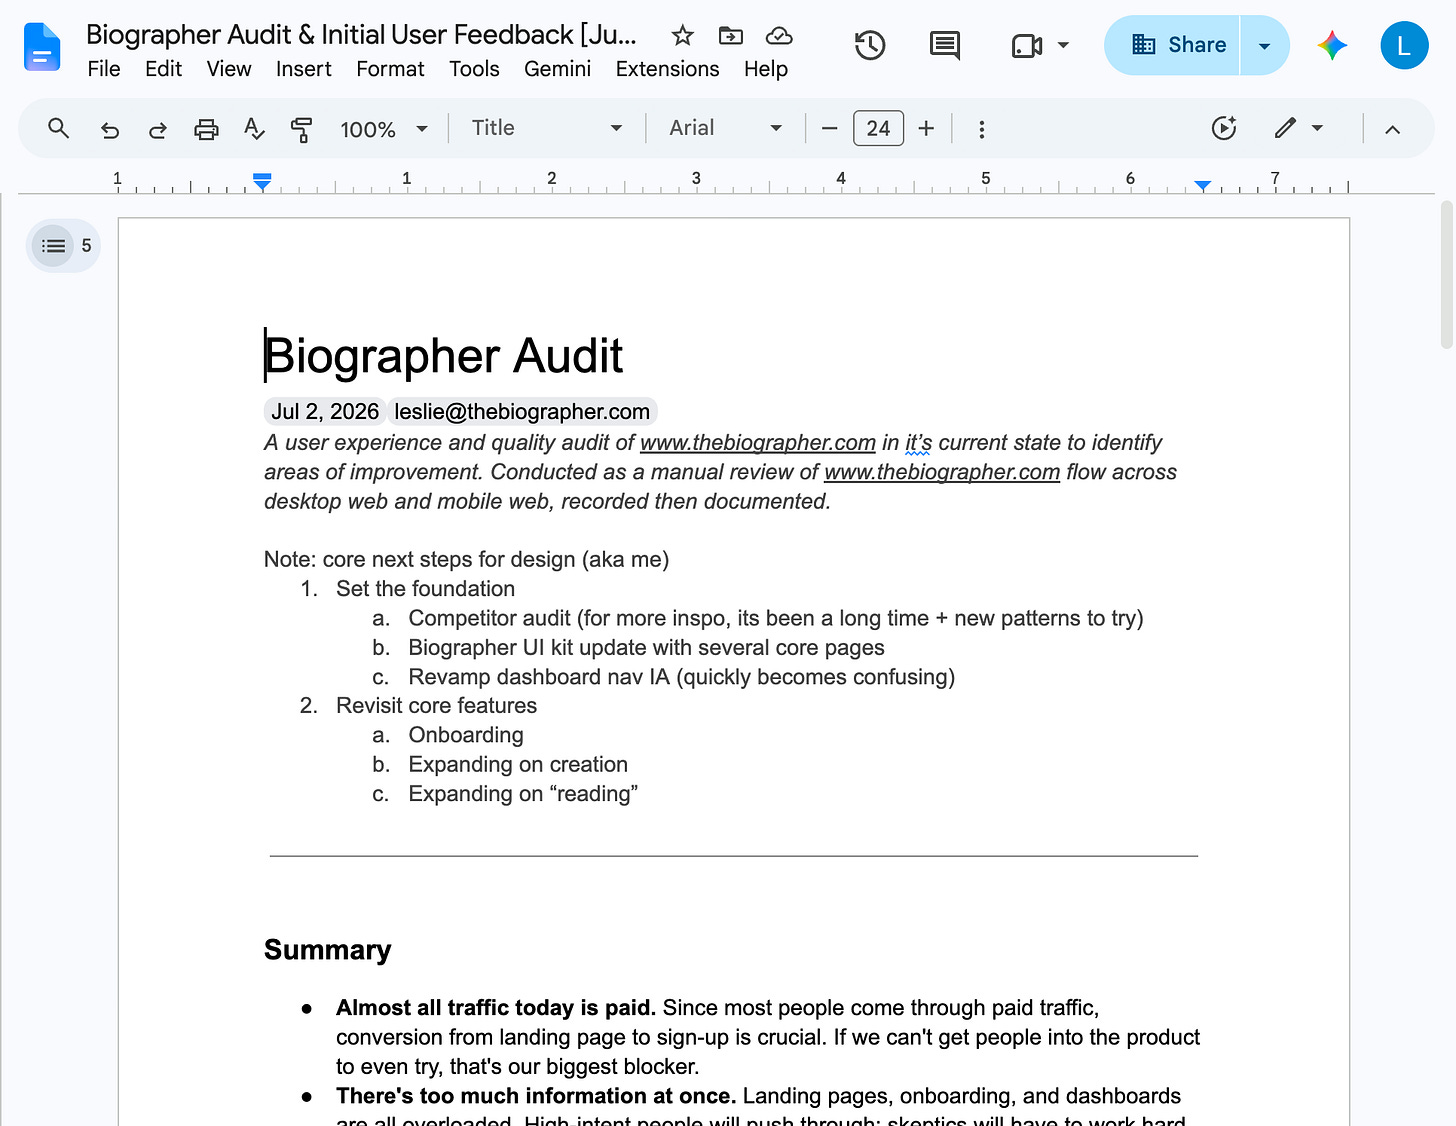Activate the paint format tool
1456x1126 pixels.
coord(301,129)
